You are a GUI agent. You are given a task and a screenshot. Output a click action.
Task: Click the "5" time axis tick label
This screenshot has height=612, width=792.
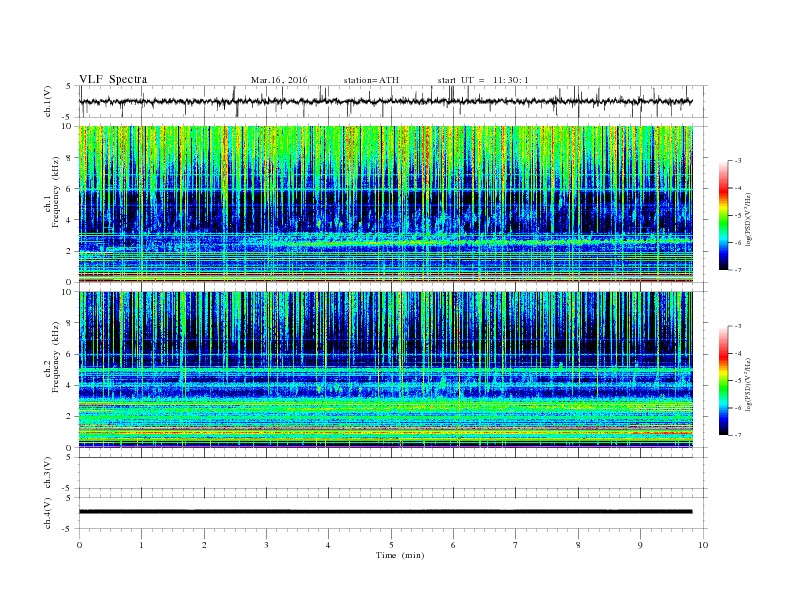pyautogui.click(x=391, y=545)
